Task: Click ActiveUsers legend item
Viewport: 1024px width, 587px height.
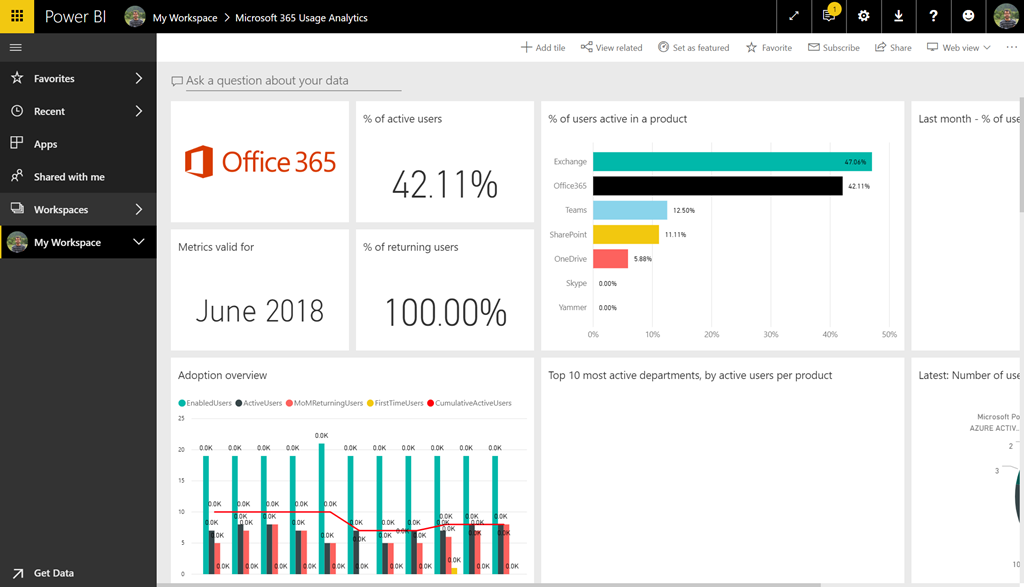Action: [259, 403]
